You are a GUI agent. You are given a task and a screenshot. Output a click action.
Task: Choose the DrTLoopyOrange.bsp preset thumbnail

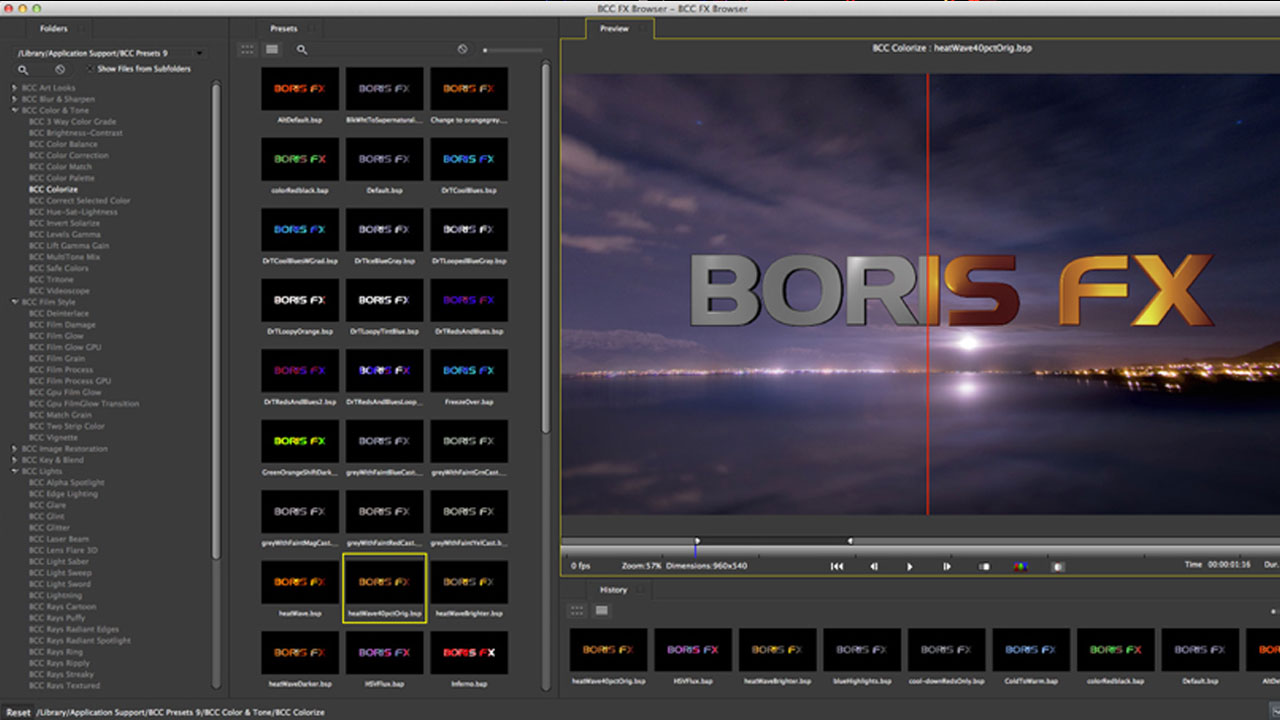(x=300, y=300)
